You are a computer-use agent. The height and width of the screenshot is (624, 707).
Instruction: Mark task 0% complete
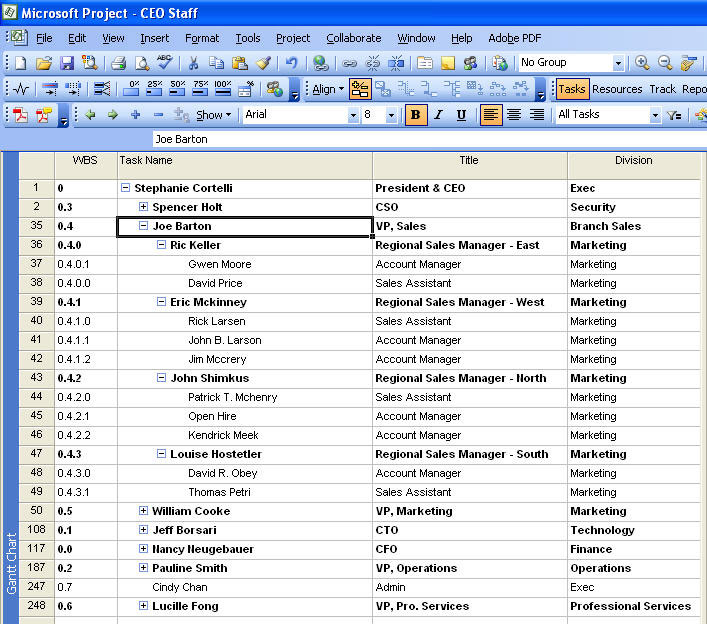131,88
